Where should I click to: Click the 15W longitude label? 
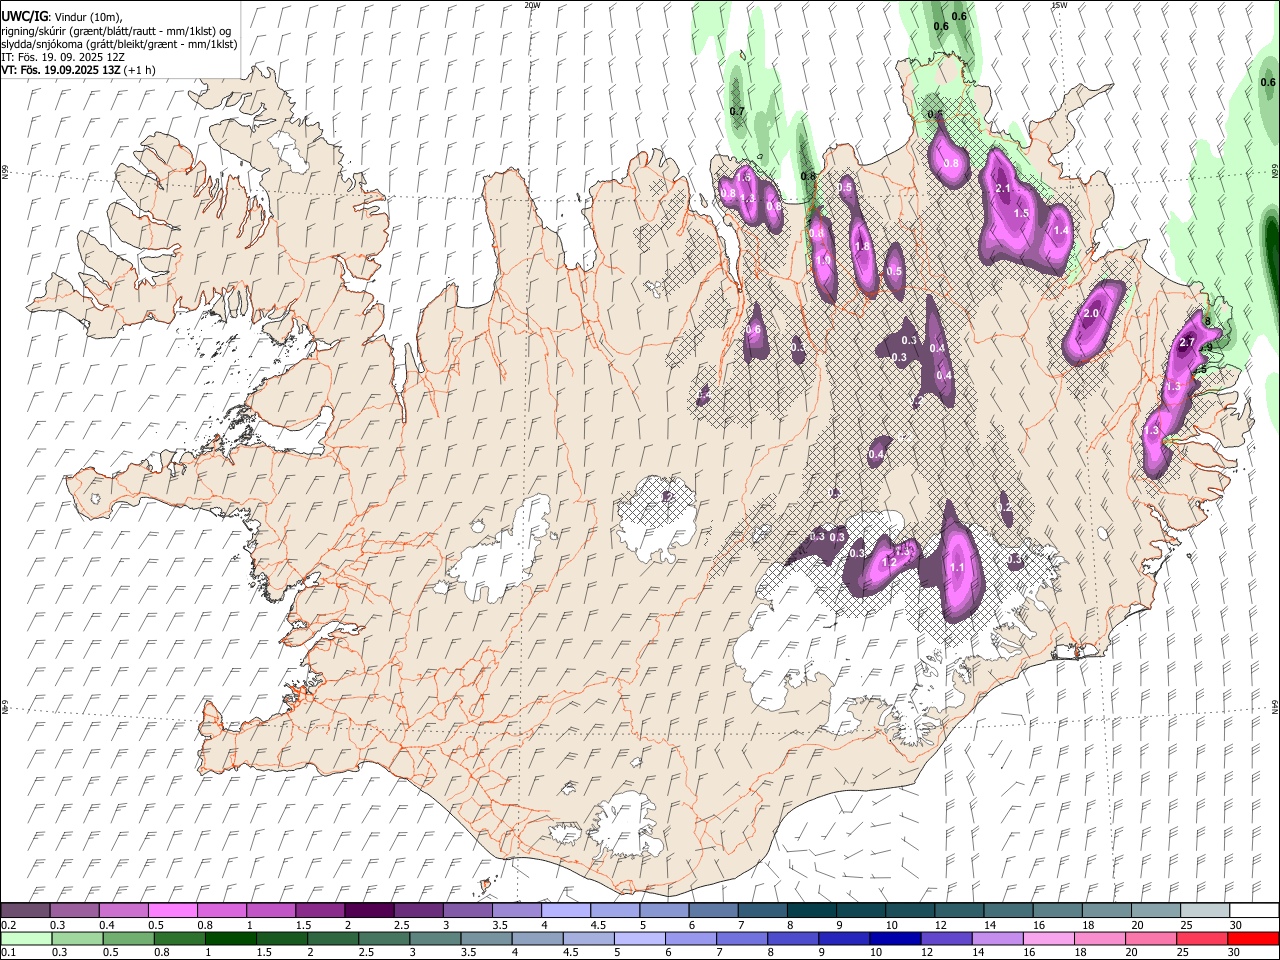[x=1059, y=5]
